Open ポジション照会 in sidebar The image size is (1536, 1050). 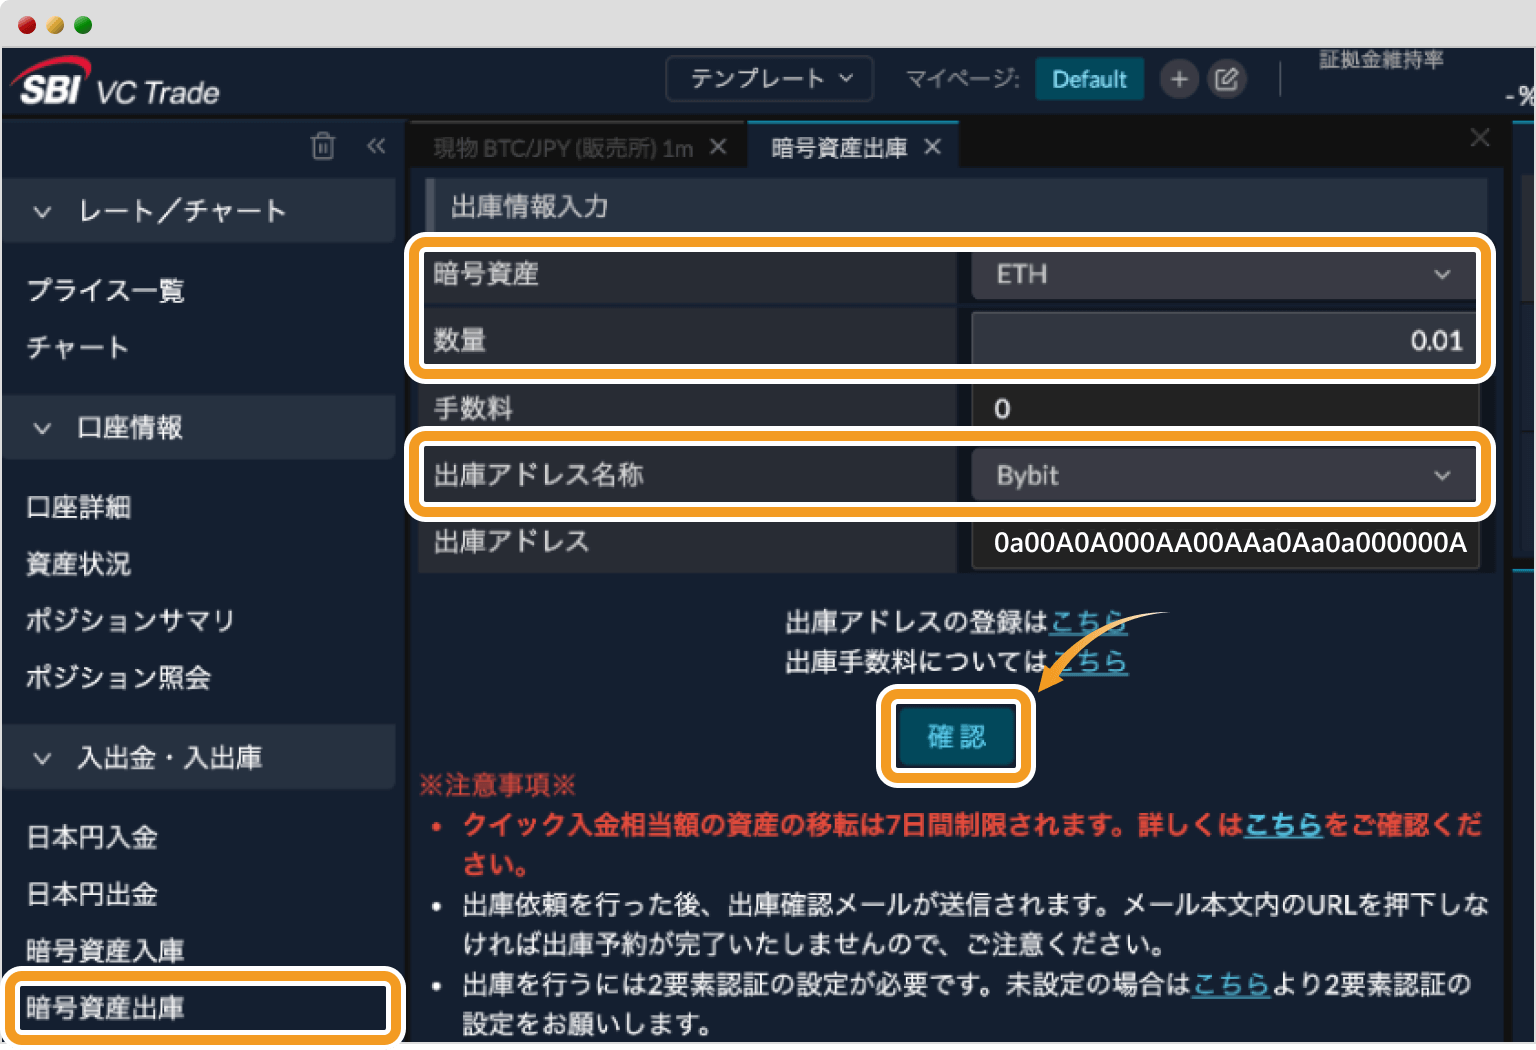pos(119,677)
